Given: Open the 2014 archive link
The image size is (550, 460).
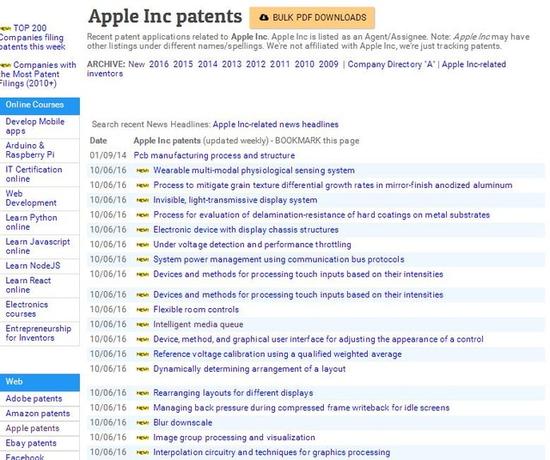Looking at the screenshot, I should (x=207, y=64).
